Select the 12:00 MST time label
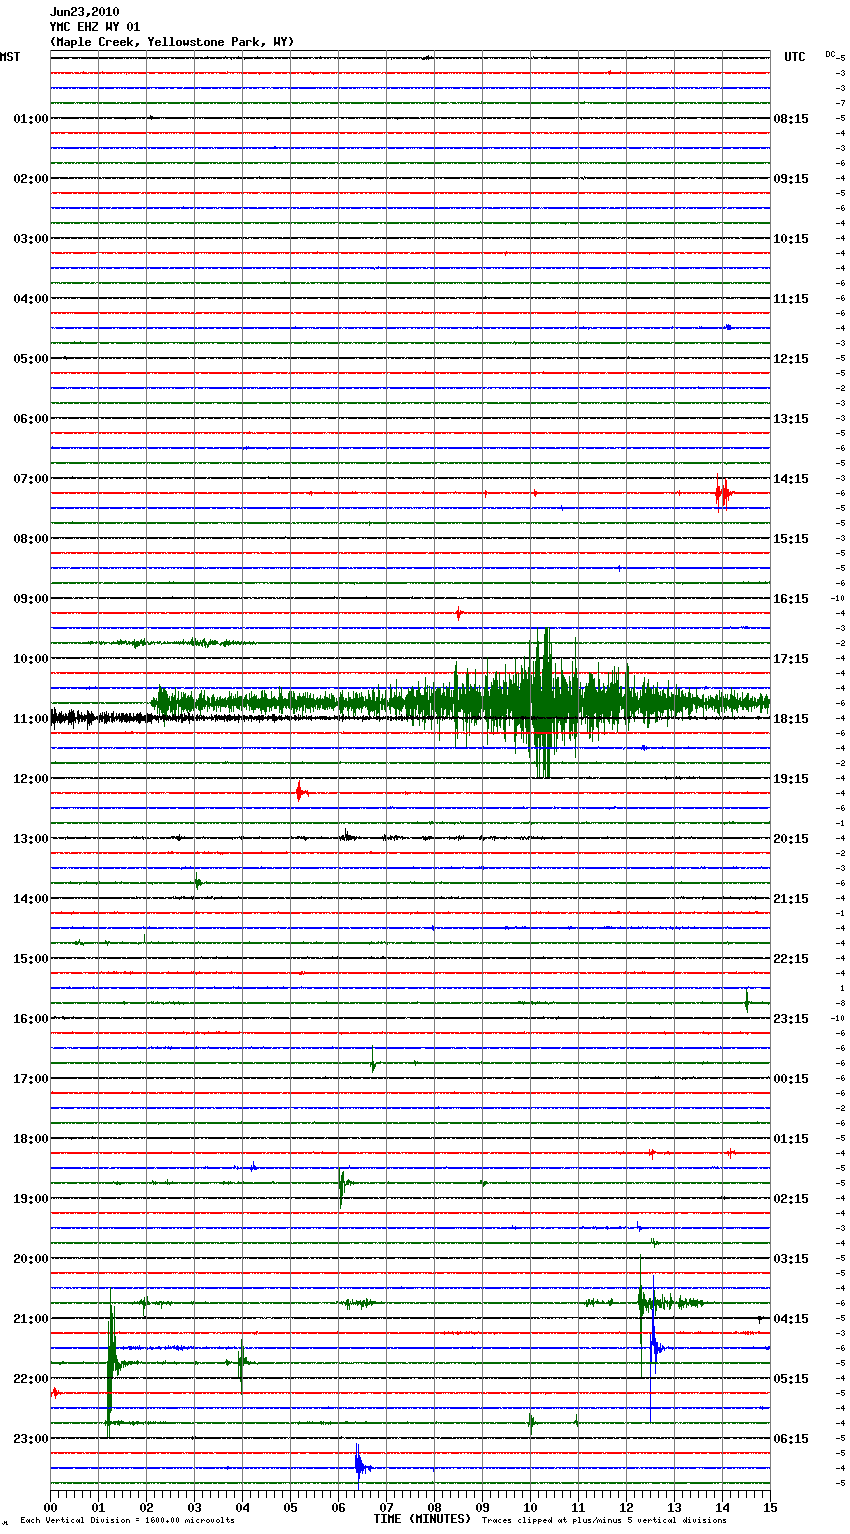 (30, 779)
